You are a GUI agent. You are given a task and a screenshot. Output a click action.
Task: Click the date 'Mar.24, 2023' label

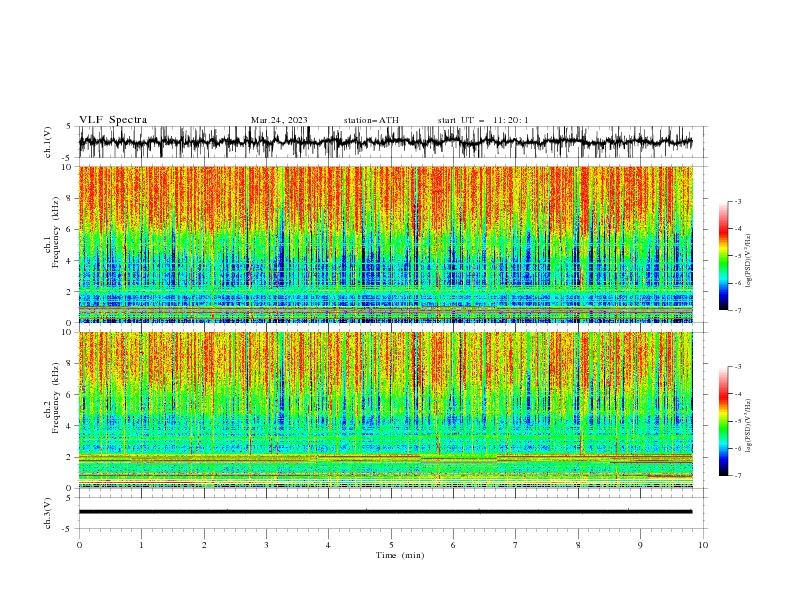pos(279,120)
